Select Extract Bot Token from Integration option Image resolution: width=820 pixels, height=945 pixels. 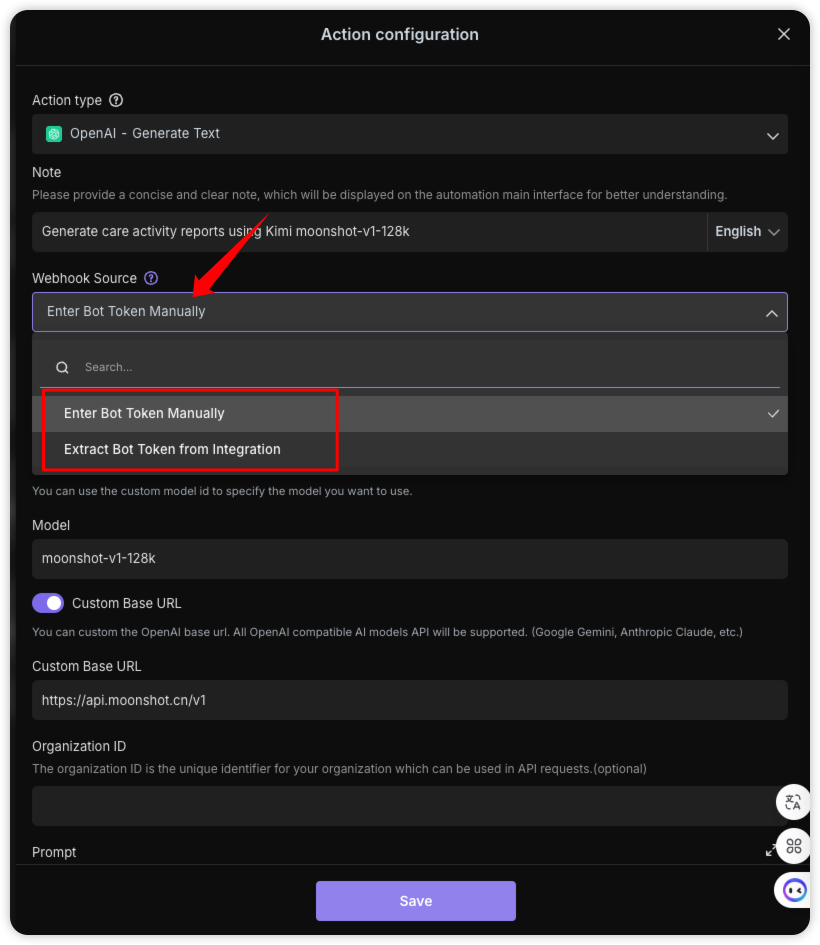[x=410, y=450]
